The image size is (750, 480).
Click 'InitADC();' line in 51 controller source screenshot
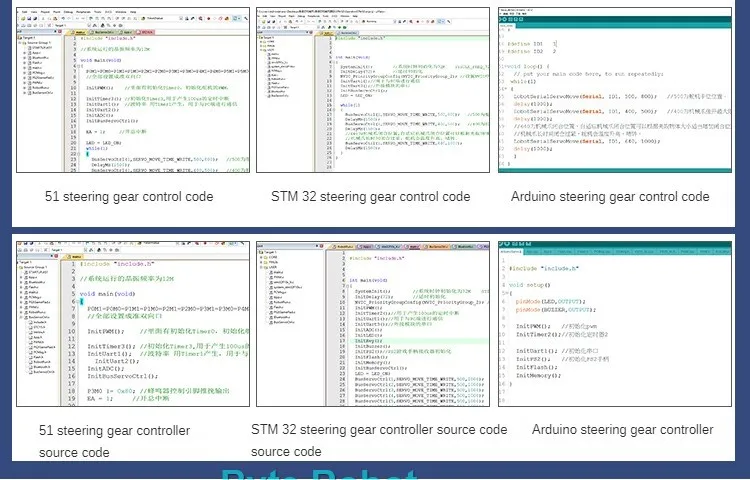106,369
